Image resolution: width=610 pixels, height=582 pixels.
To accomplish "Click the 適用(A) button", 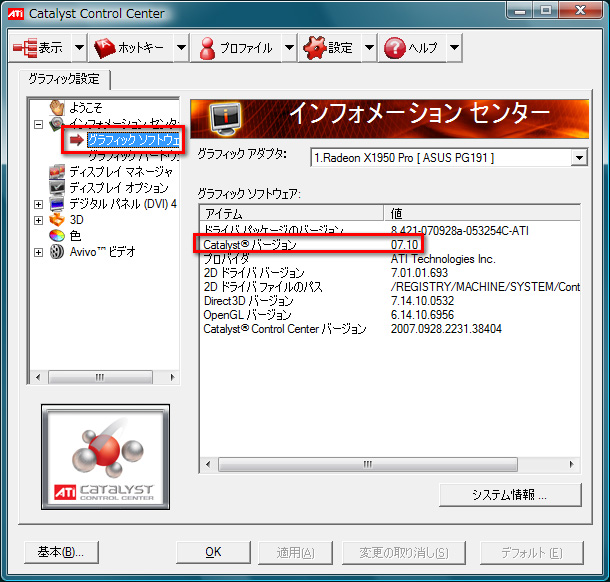I will click(x=295, y=552).
